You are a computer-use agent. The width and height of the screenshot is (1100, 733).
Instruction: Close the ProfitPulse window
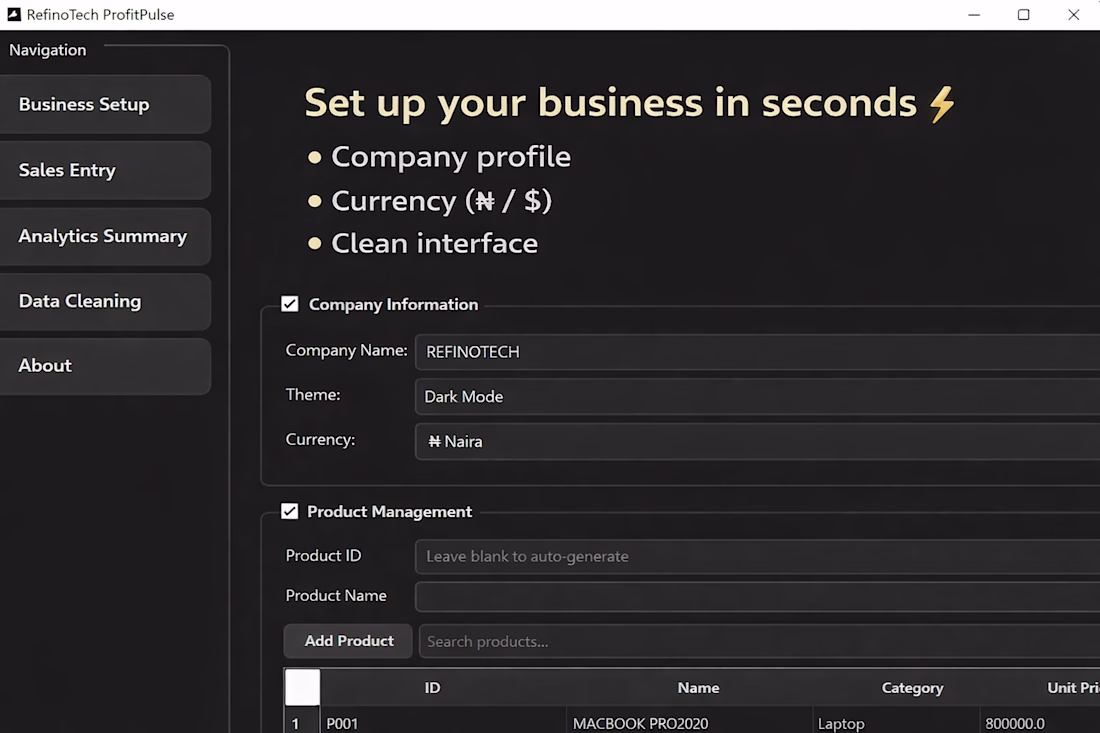click(x=1073, y=15)
